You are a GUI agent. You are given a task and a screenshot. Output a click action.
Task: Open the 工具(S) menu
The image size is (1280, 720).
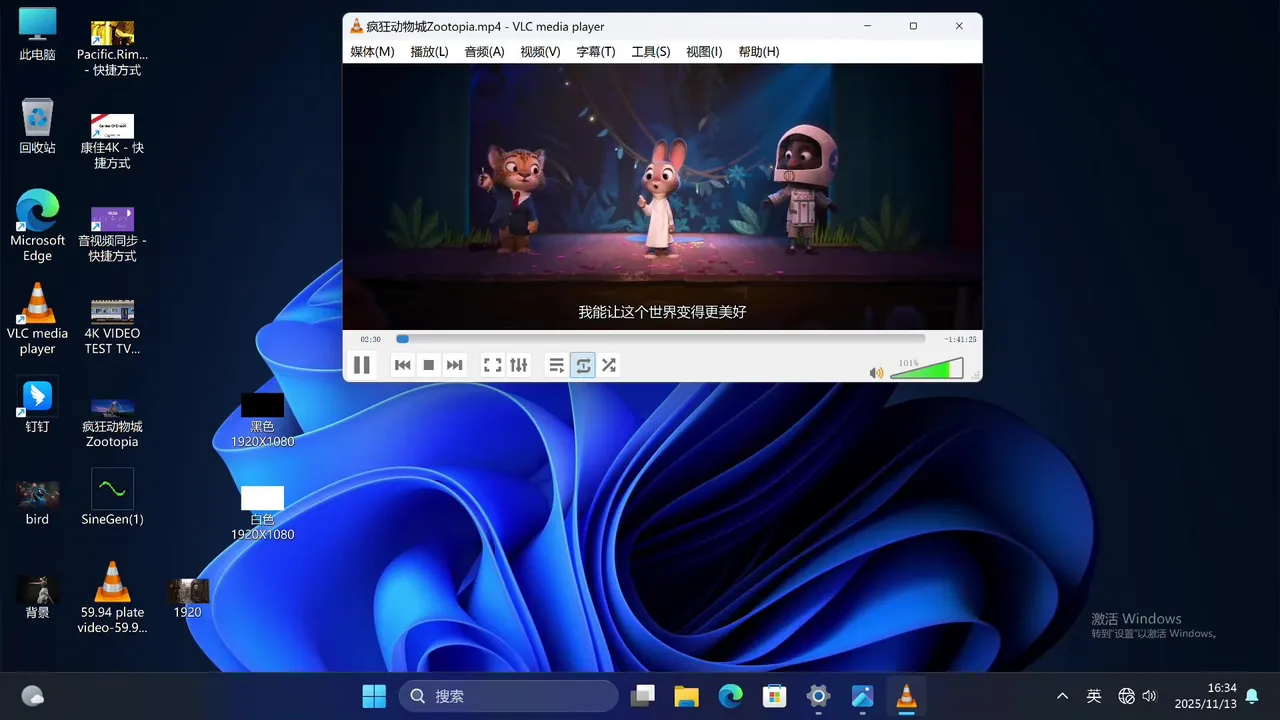point(651,52)
